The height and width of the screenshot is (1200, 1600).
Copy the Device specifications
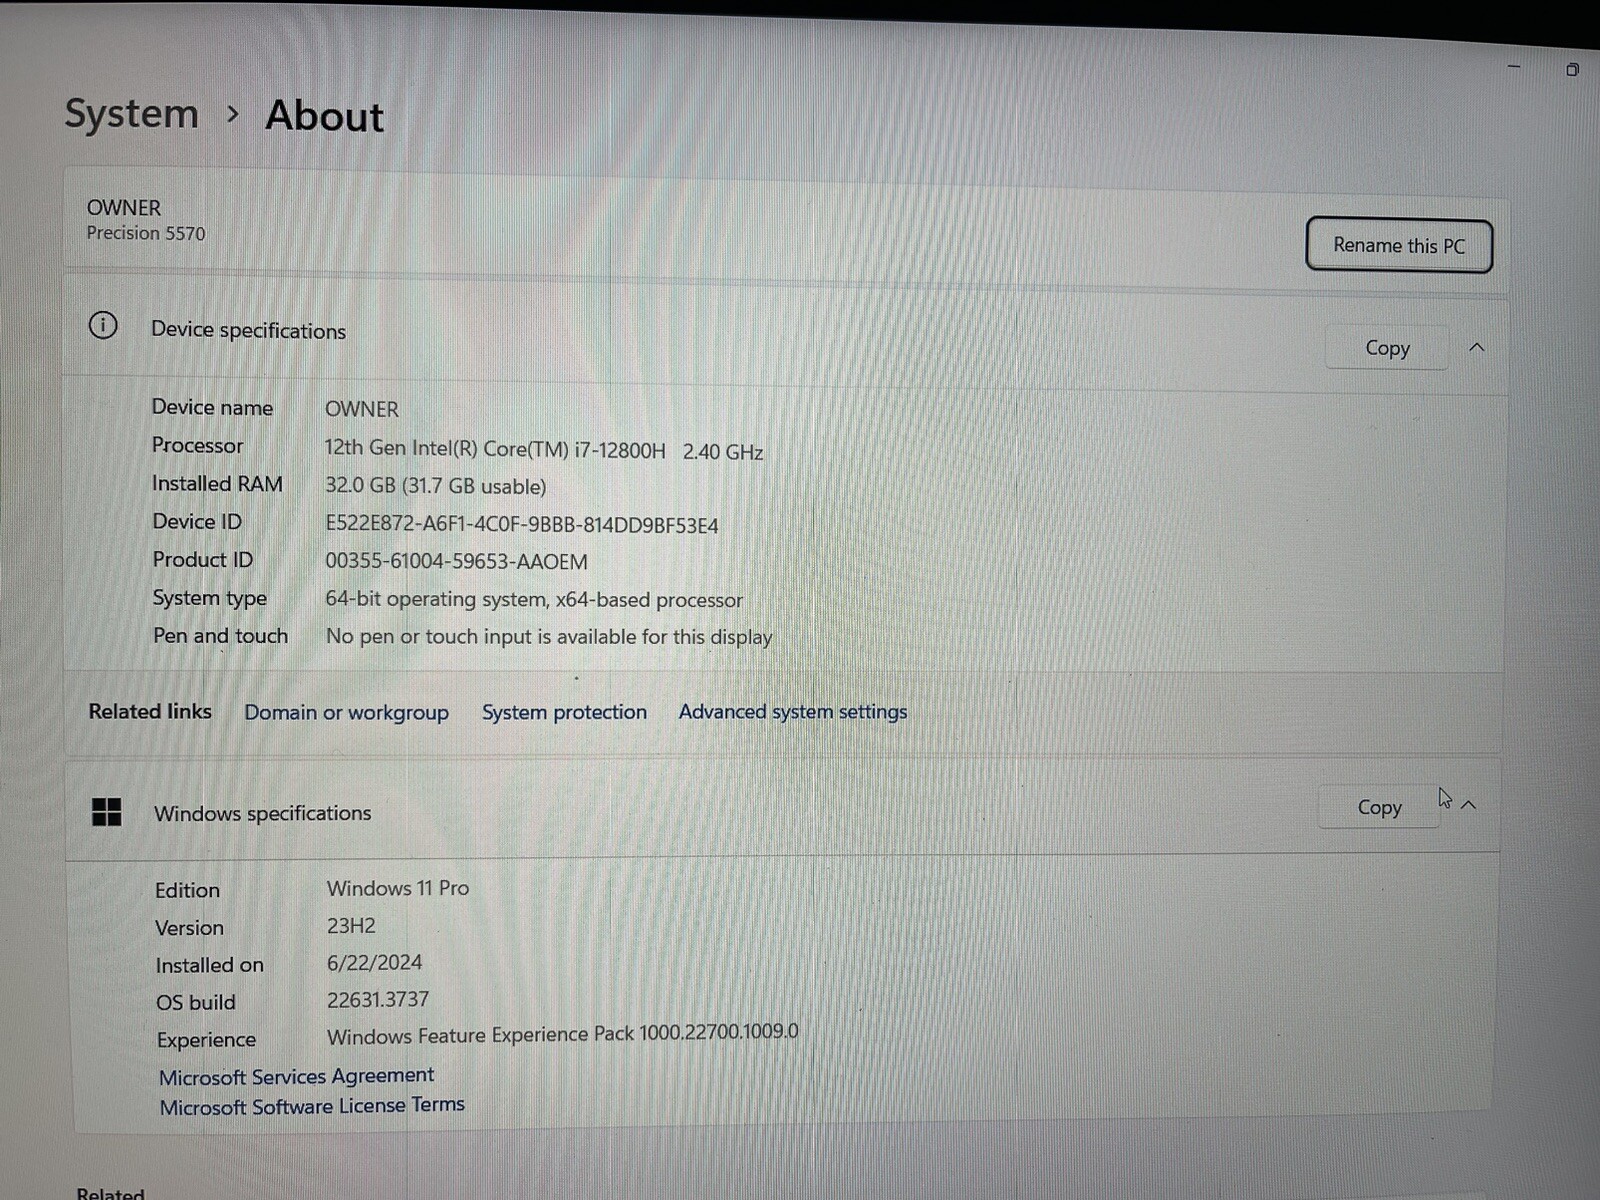[1387, 348]
